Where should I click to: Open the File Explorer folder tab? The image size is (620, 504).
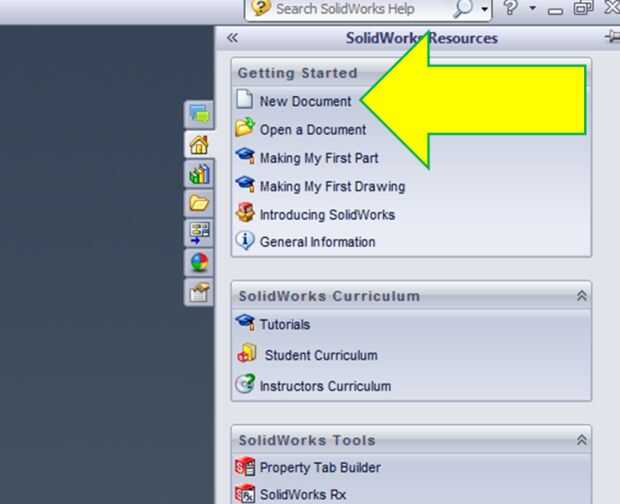pyautogui.click(x=199, y=203)
